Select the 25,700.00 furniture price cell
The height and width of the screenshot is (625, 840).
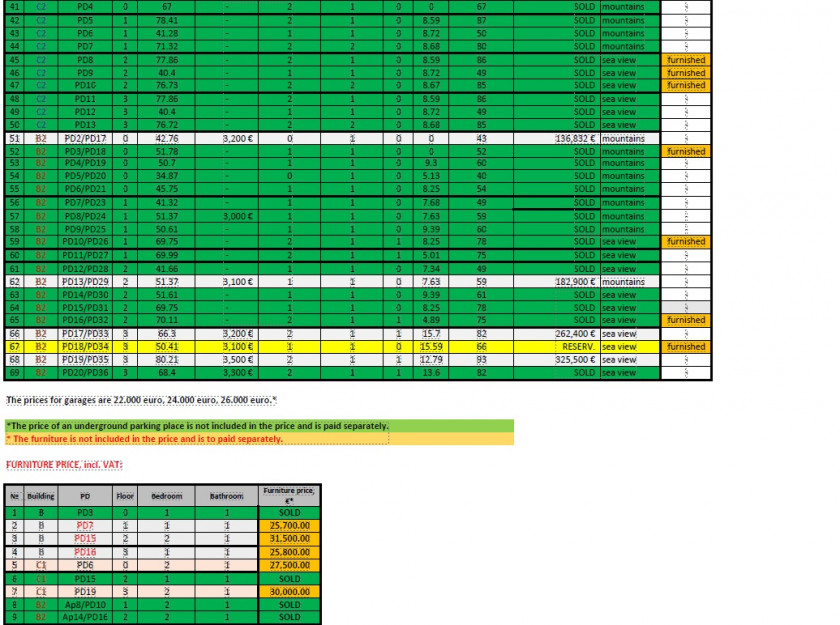point(289,525)
